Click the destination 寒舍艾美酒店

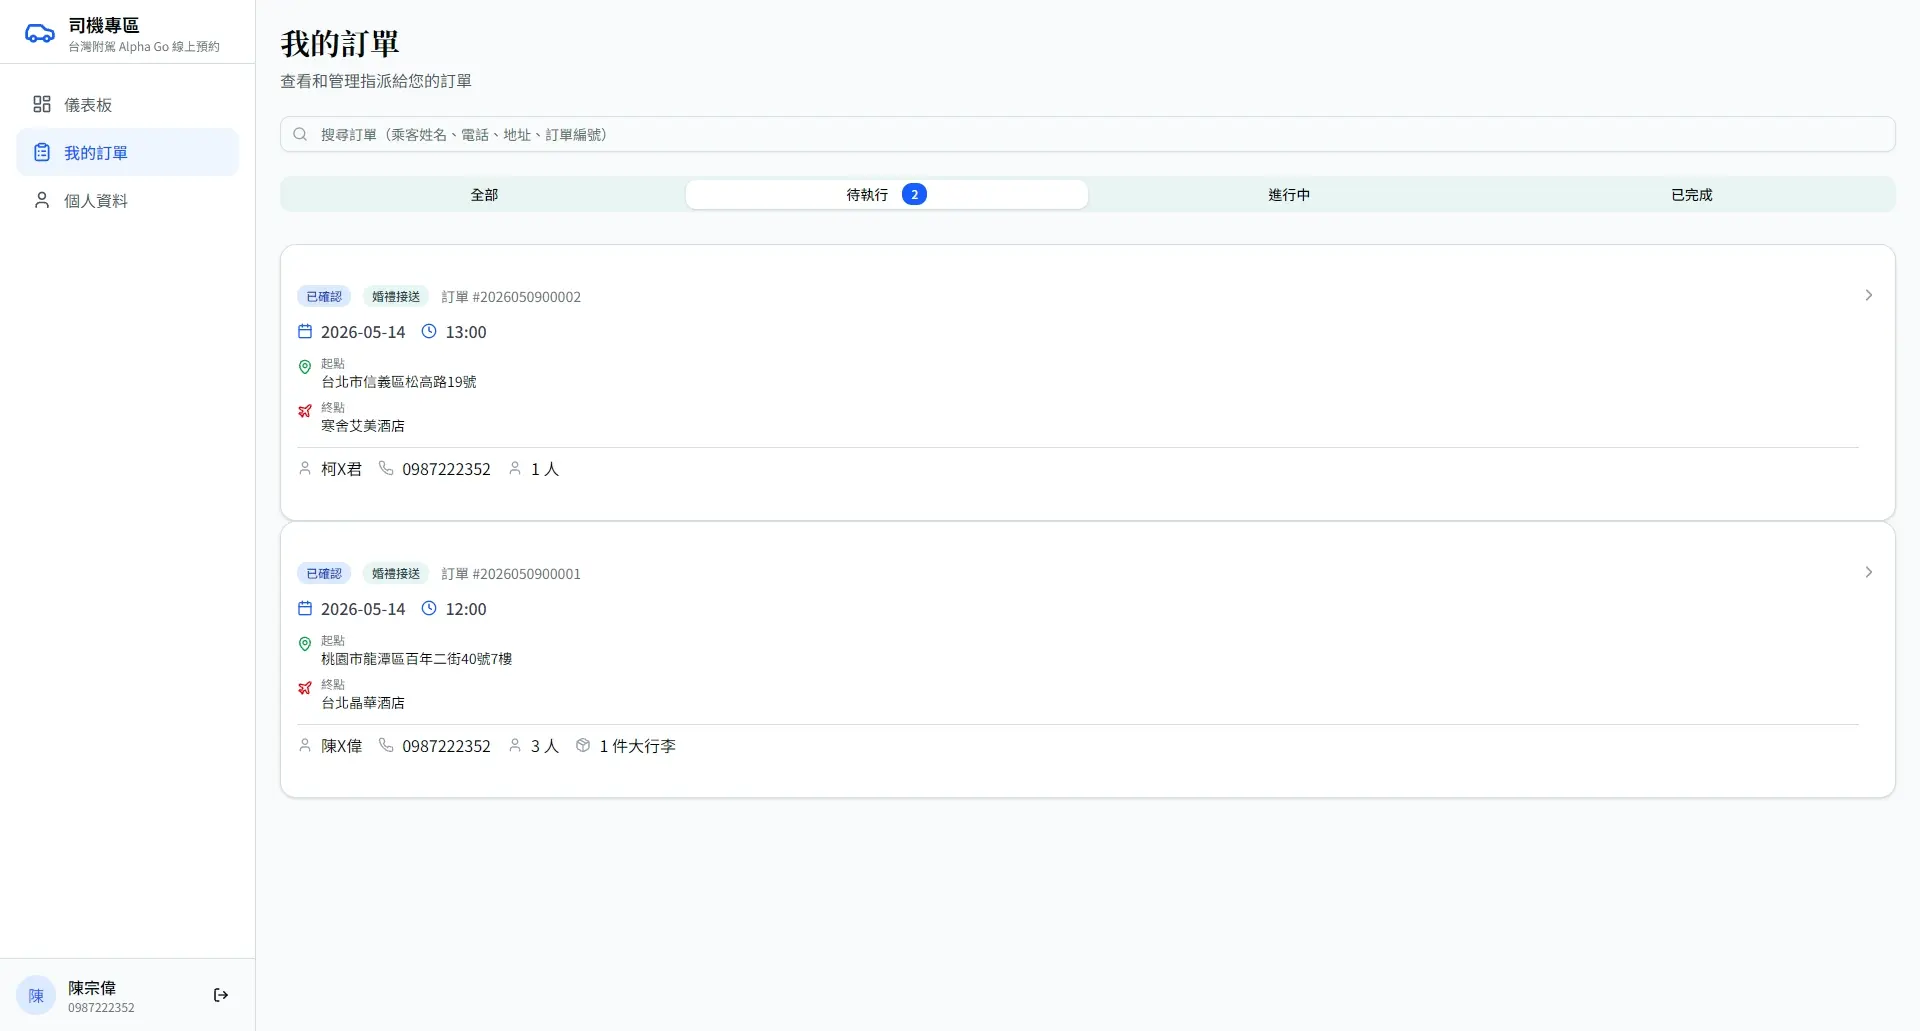pyautogui.click(x=363, y=426)
